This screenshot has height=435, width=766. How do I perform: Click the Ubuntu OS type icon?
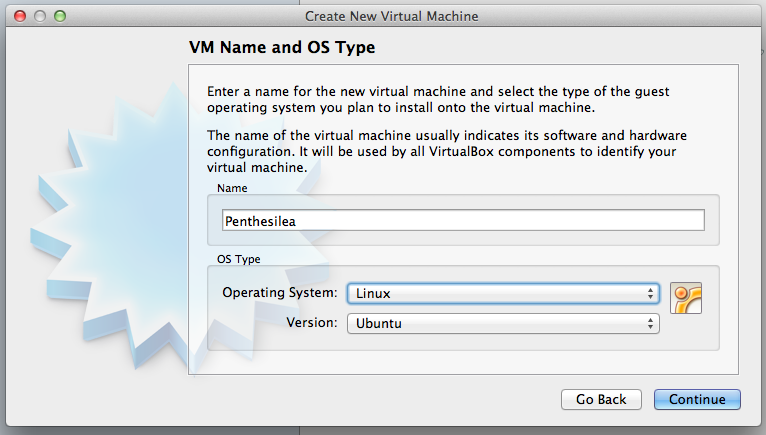pos(686,298)
